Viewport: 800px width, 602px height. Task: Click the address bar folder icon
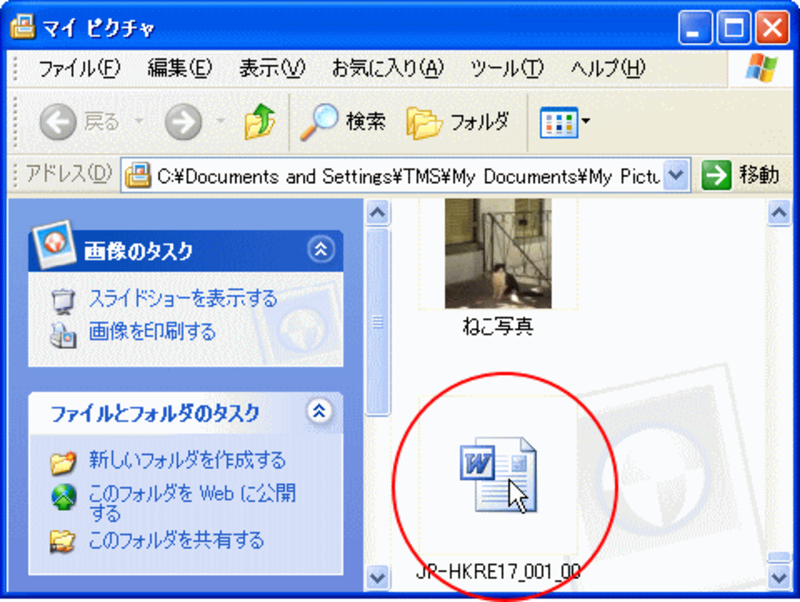[138, 175]
